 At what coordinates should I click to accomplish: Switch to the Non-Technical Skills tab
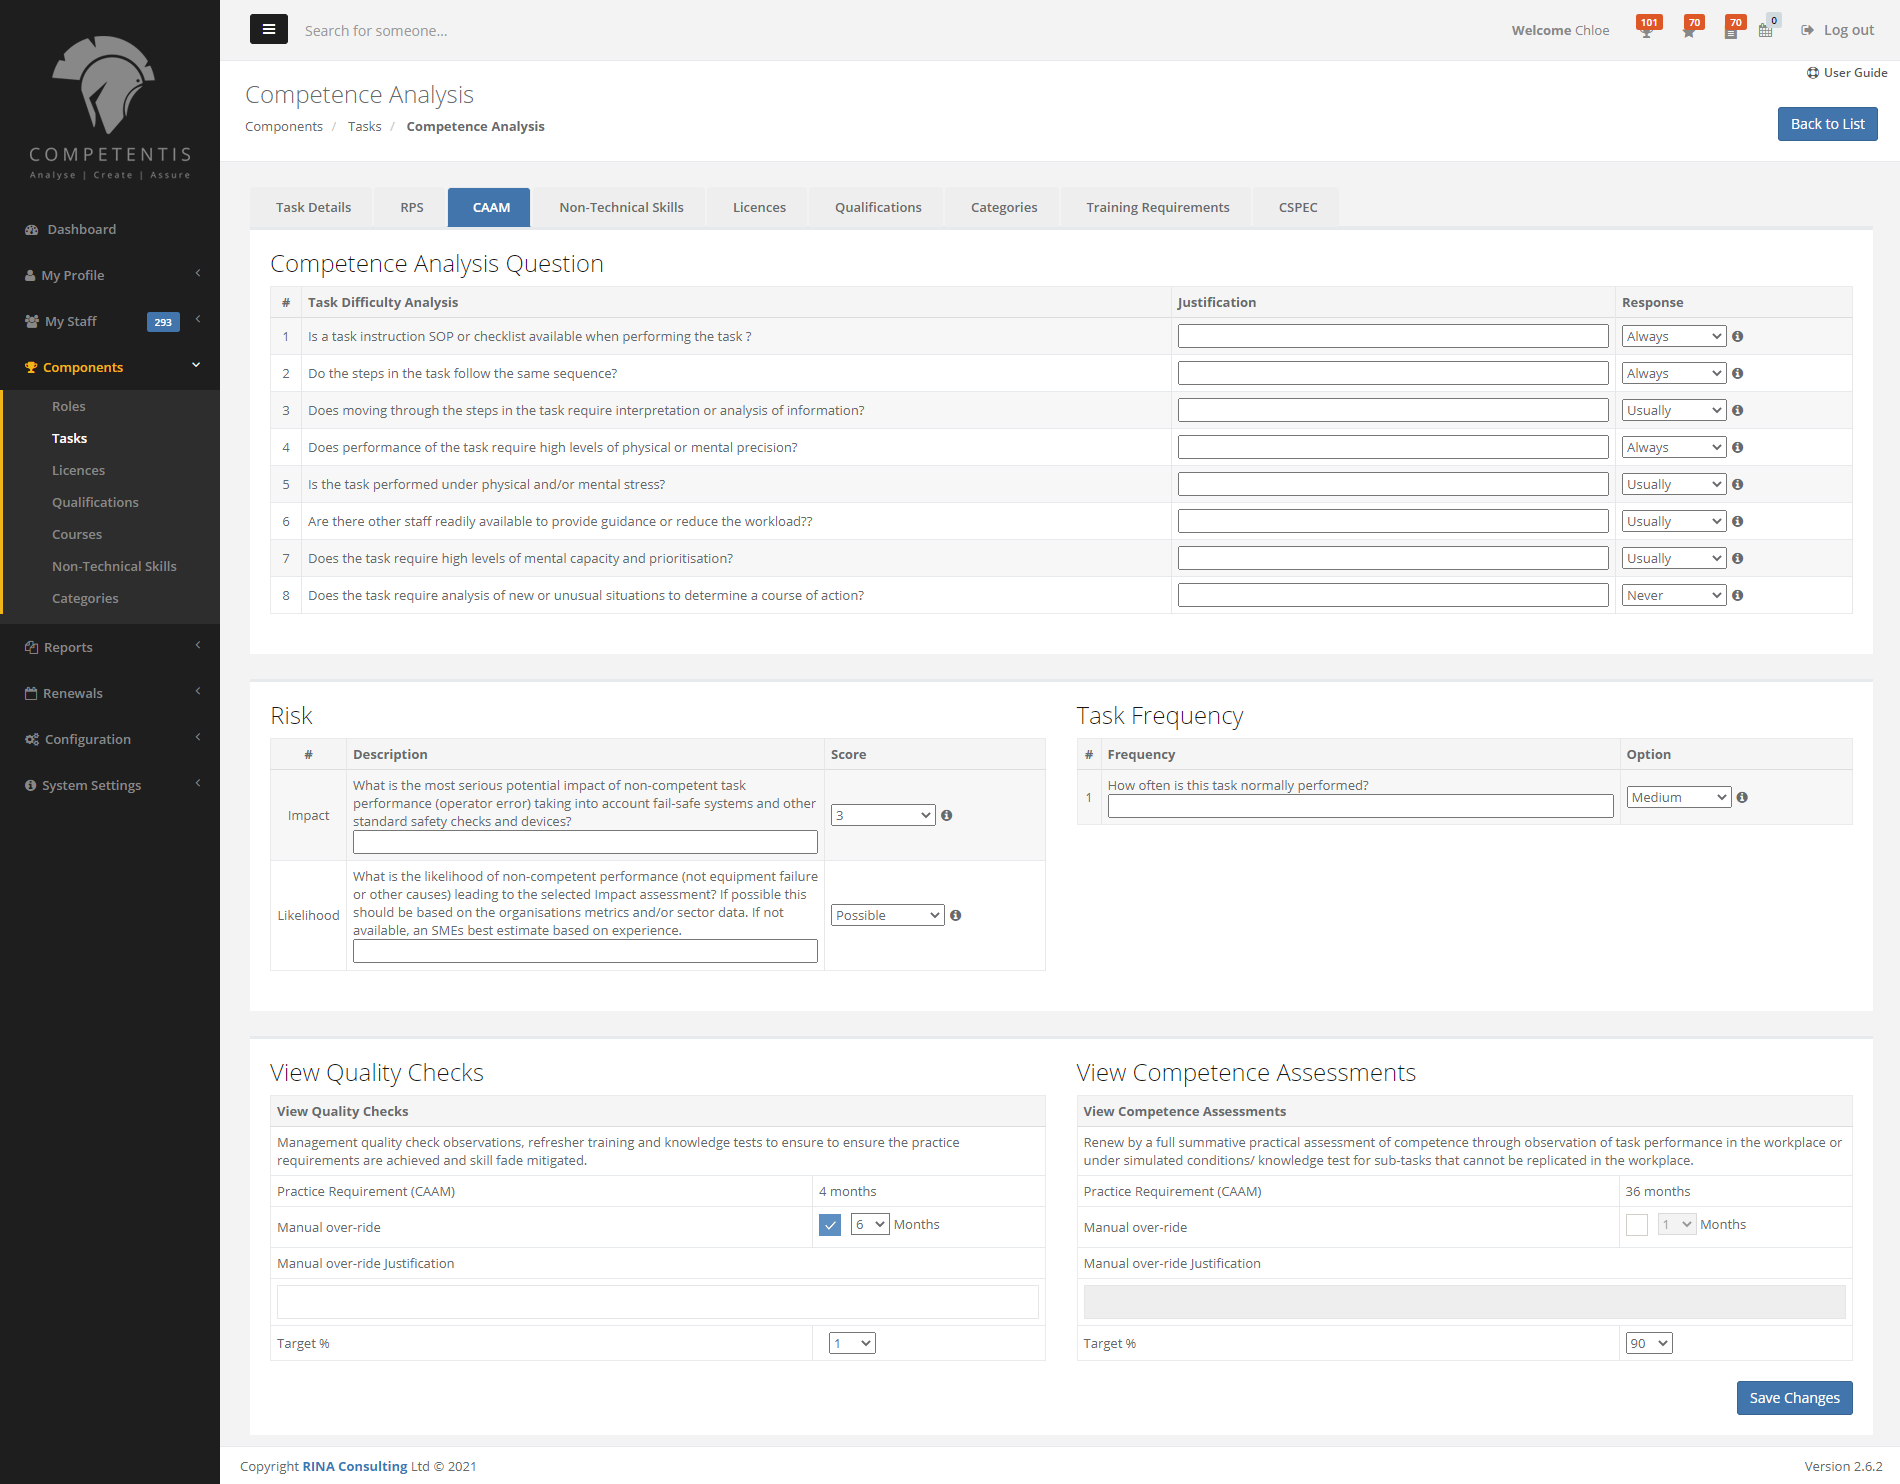pyautogui.click(x=621, y=208)
